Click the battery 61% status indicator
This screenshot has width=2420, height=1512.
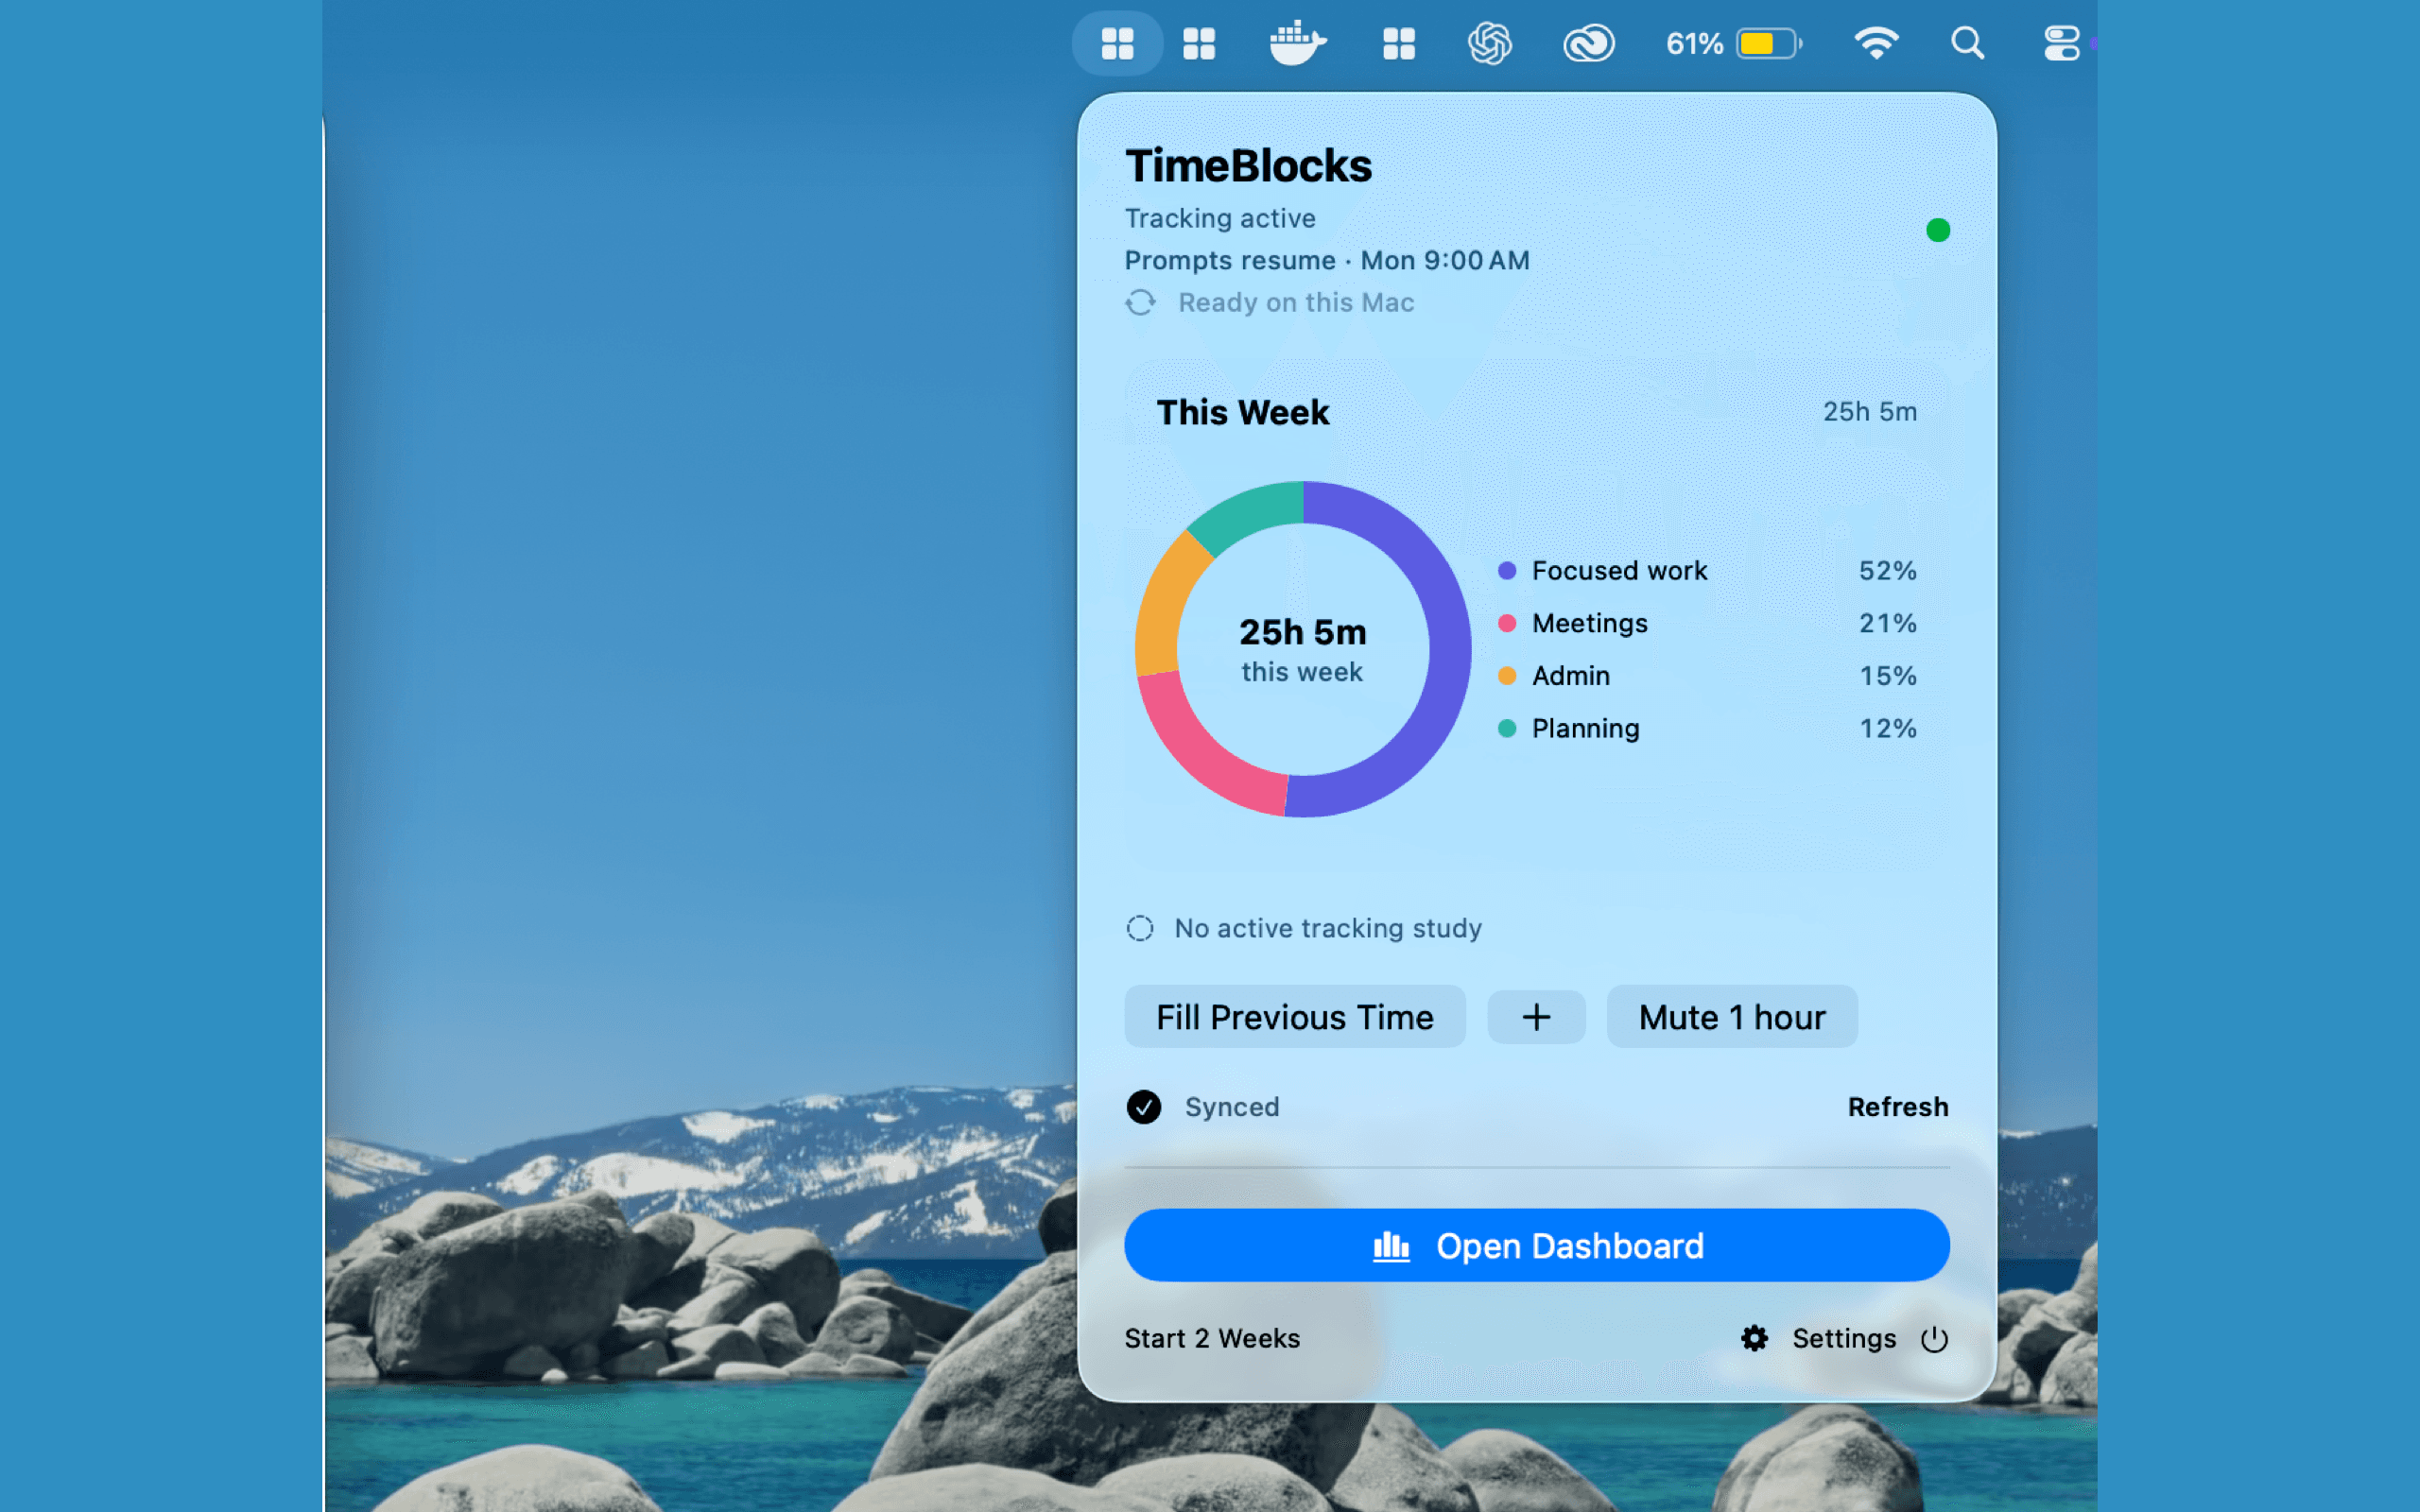tap(1734, 43)
